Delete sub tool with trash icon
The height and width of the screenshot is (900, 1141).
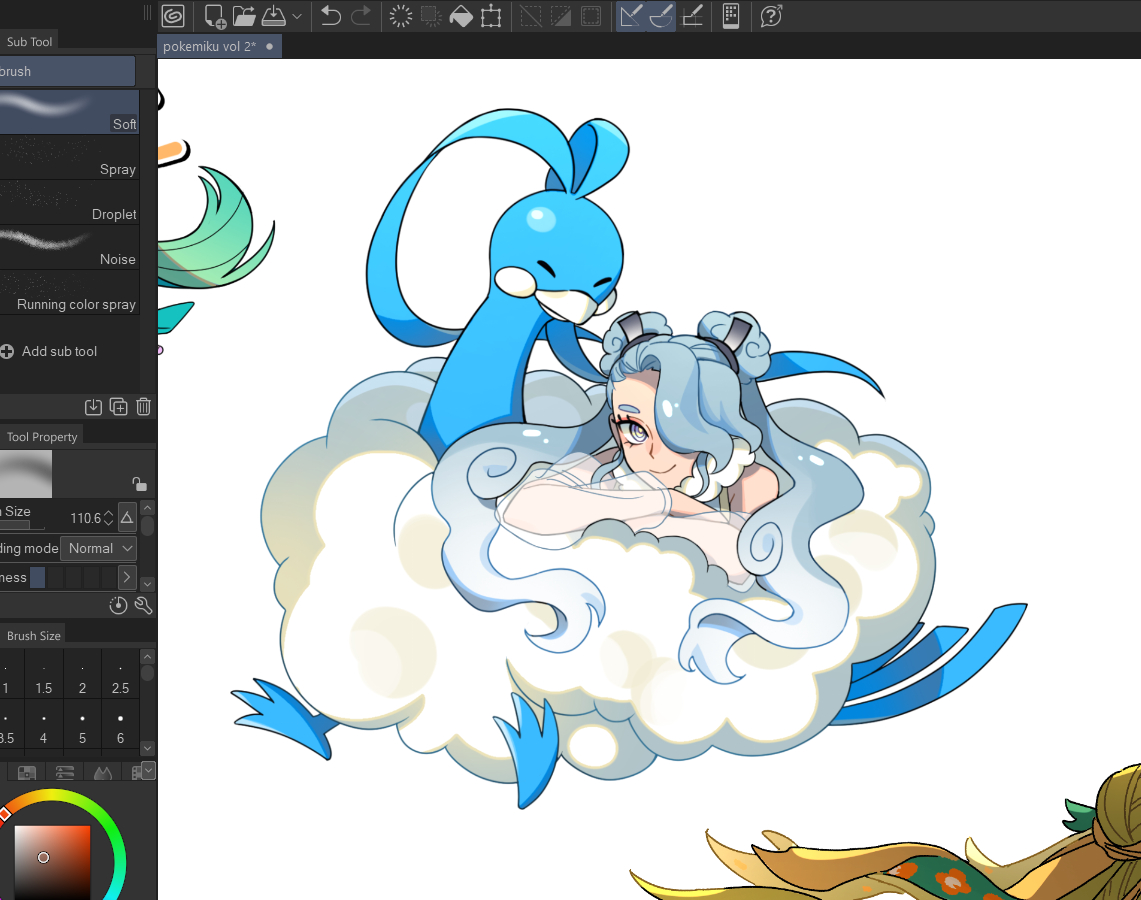143,406
